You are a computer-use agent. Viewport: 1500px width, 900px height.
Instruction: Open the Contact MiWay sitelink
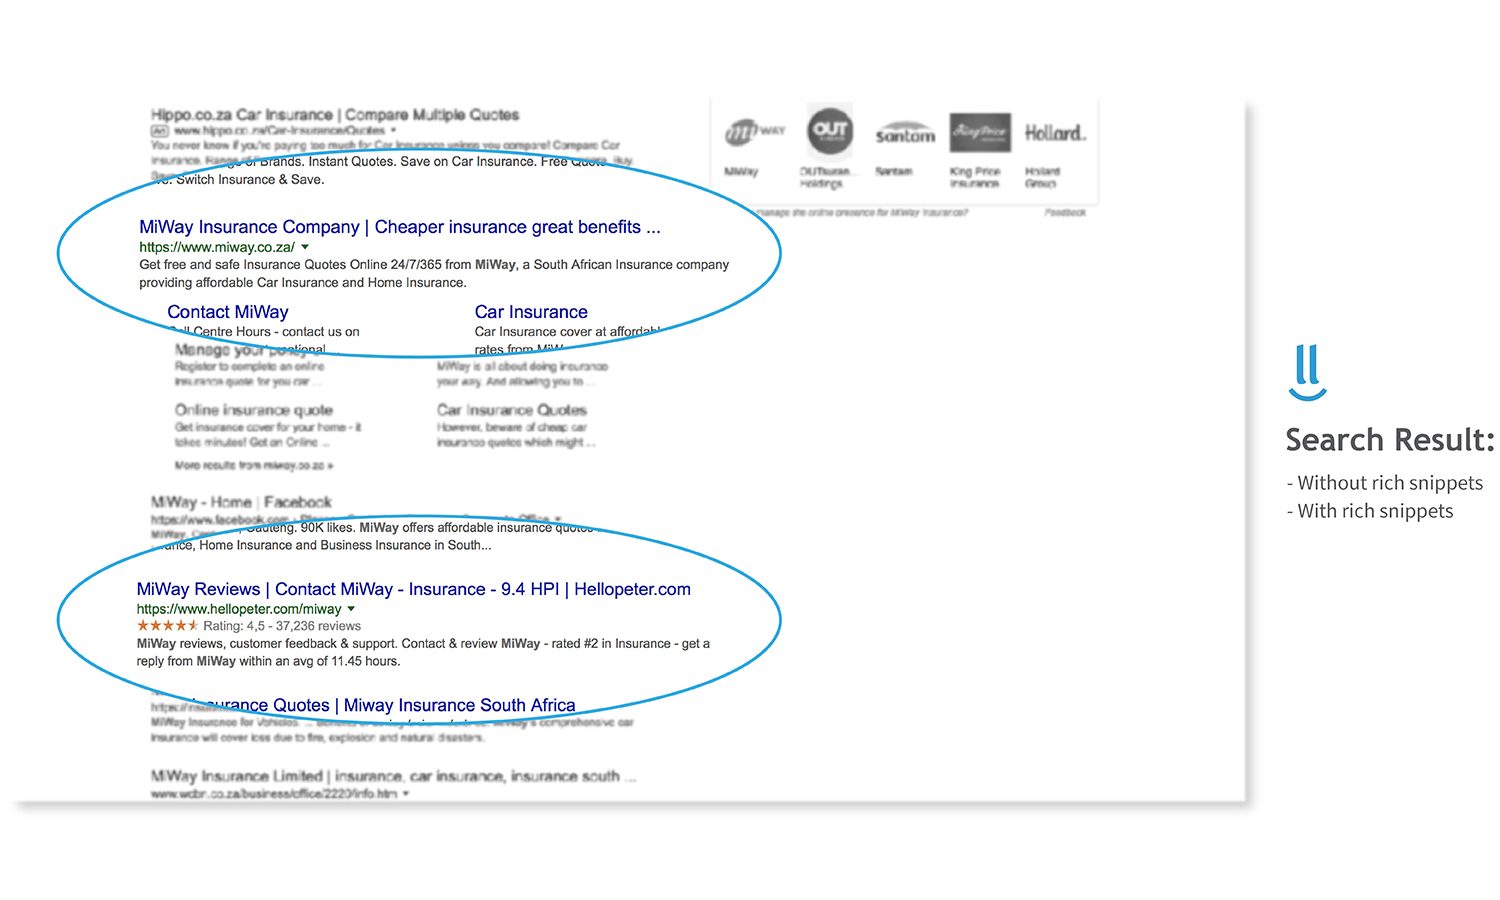(227, 312)
